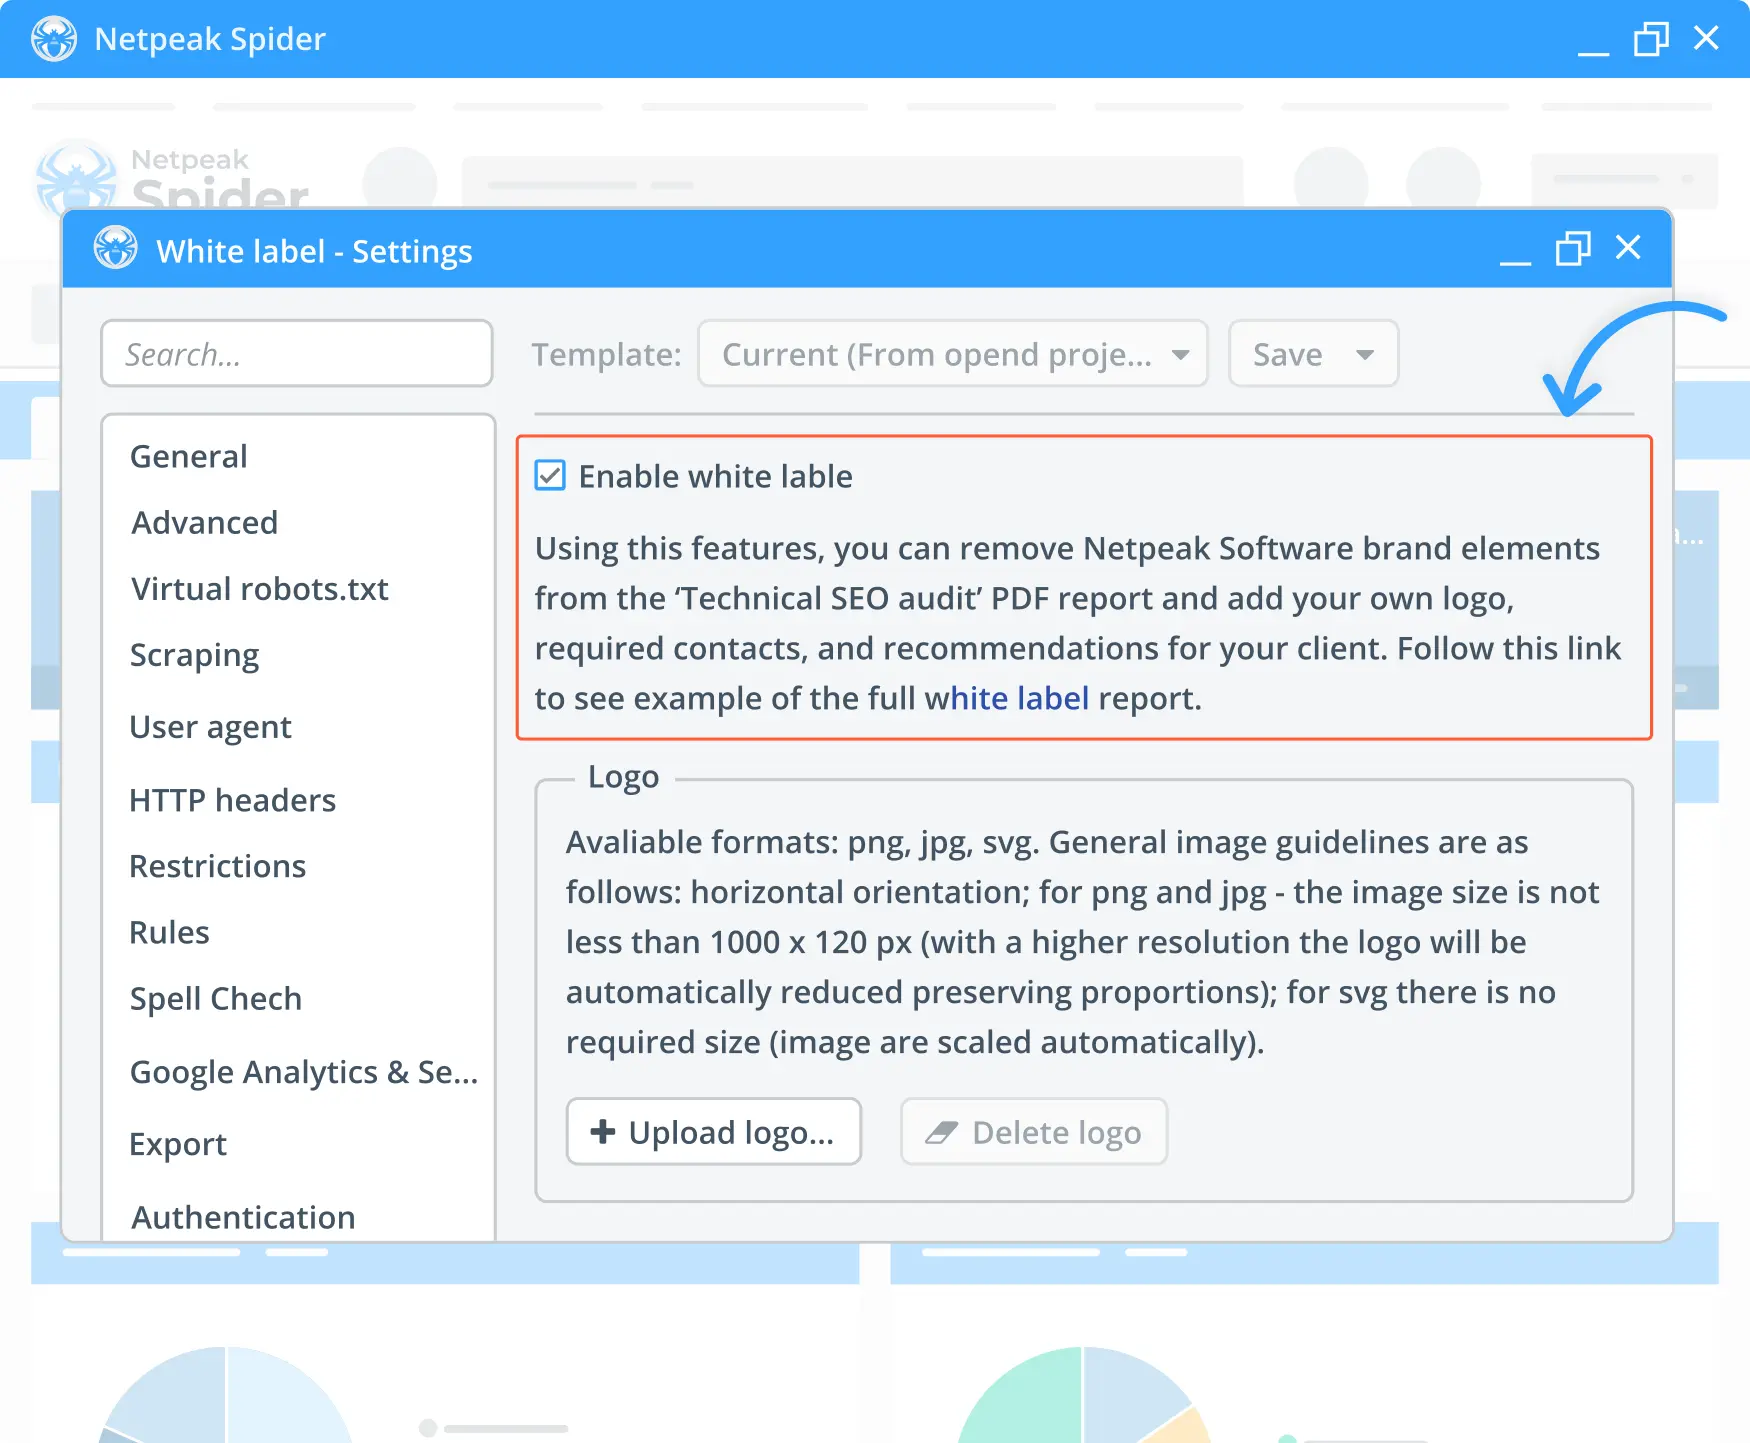Enable white label checkbox
Viewport: 1750px width, 1443px height.
pyautogui.click(x=550, y=475)
